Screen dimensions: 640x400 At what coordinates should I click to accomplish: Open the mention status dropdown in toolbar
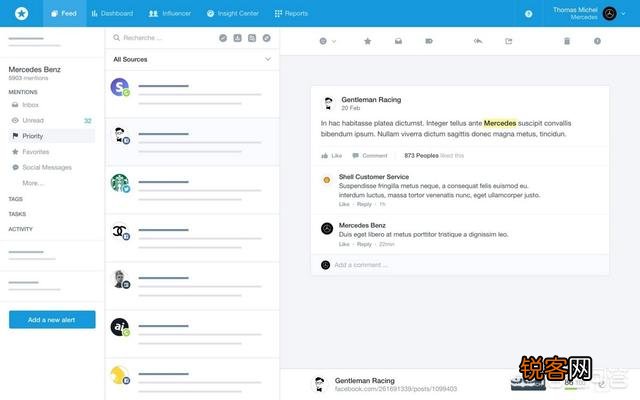pos(328,41)
